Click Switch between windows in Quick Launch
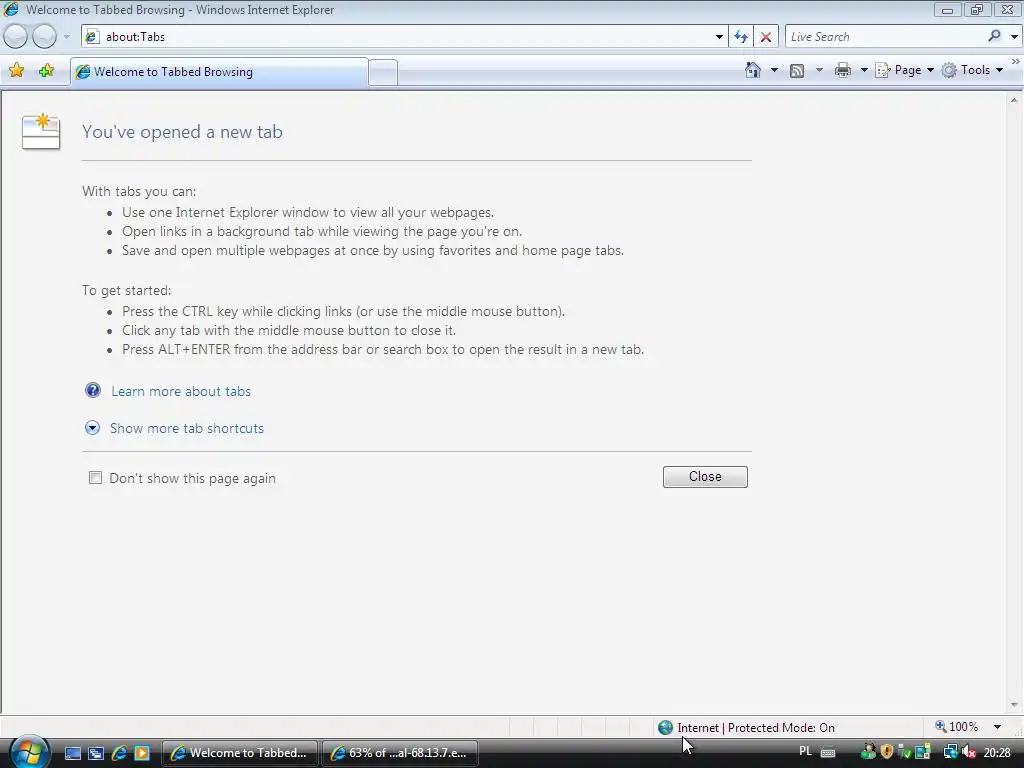This screenshot has height=768, width=1024. click(96, 753)
